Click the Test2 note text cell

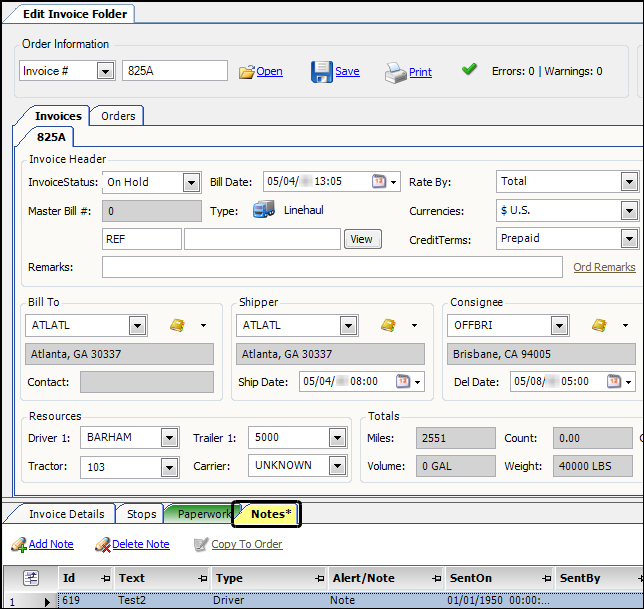pos(162,600)
